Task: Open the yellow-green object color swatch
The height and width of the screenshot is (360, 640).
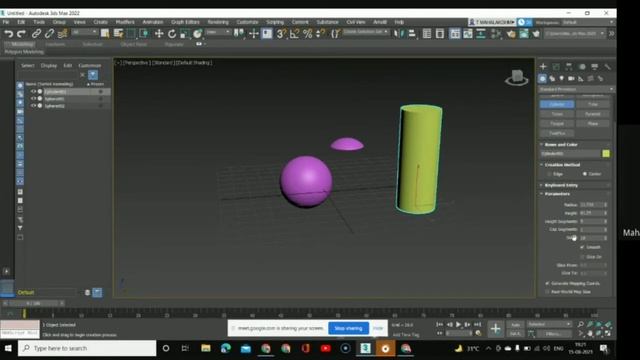Action: click(606, 153)
